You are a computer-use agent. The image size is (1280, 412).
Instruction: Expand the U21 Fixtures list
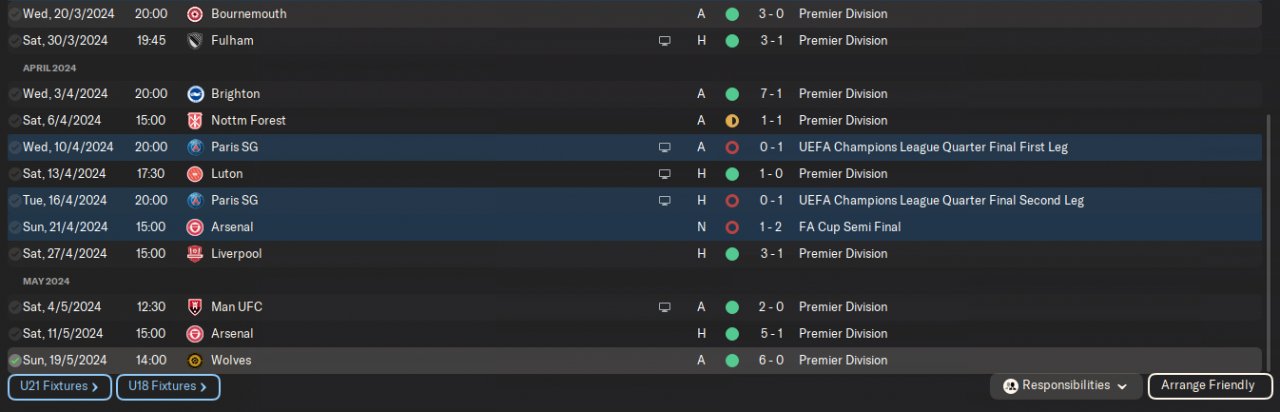coord(59,386)
